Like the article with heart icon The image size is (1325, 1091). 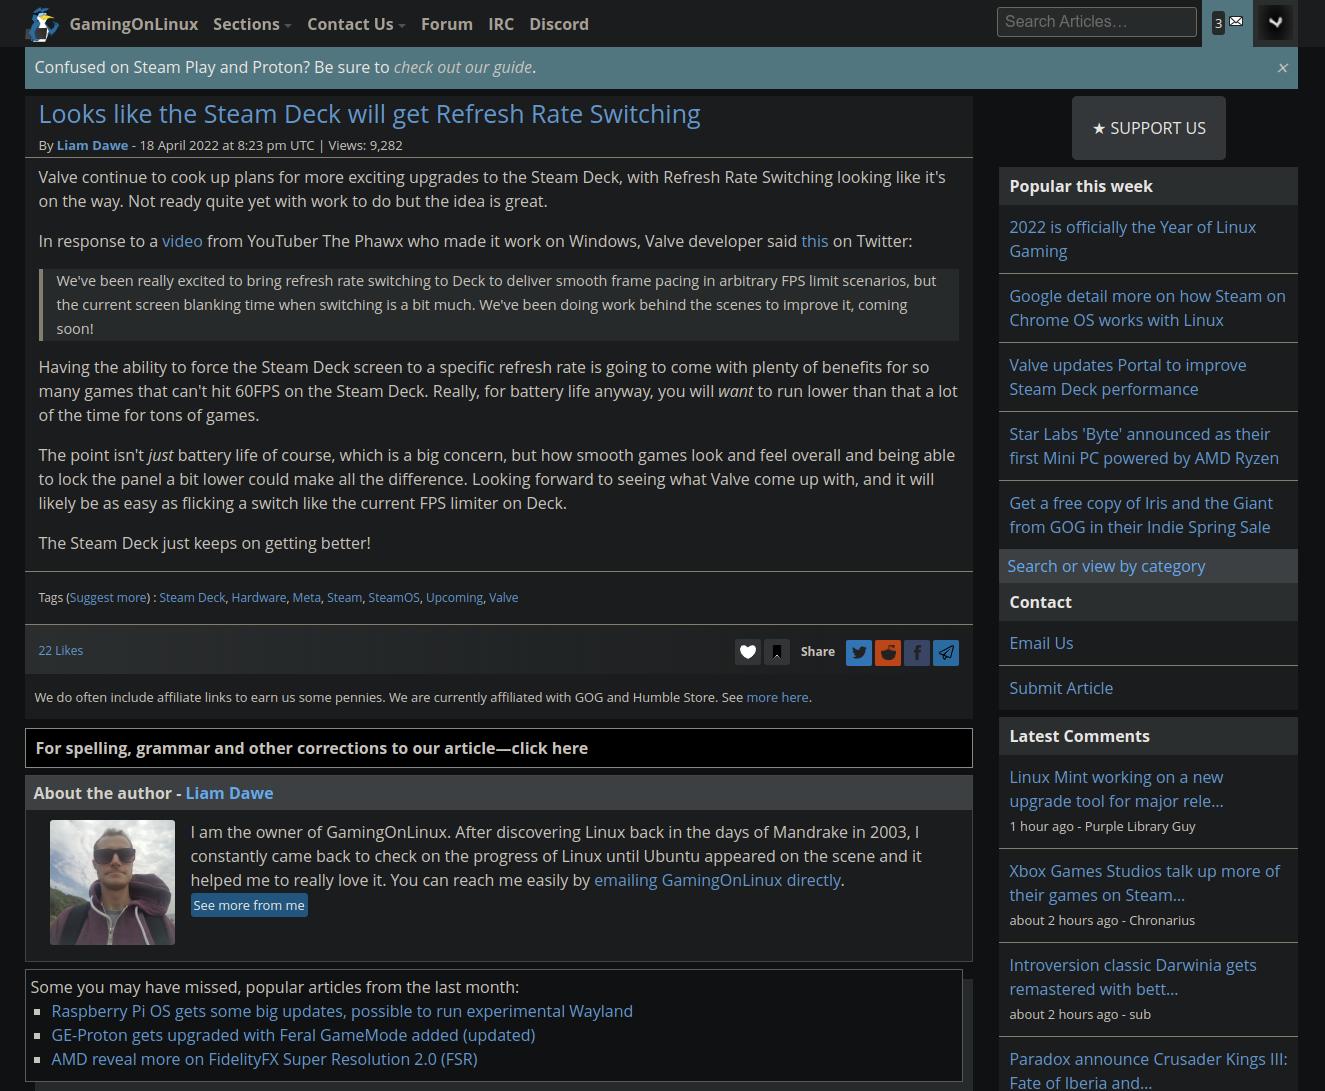tap(748, 652)
